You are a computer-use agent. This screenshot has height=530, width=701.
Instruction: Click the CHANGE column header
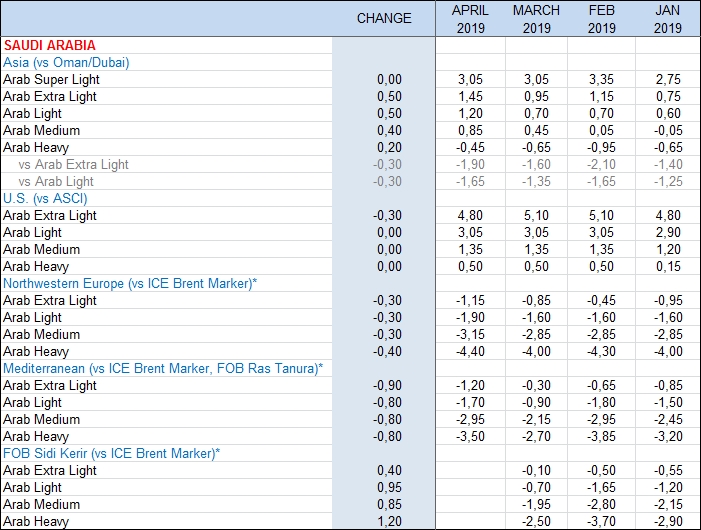[x=384, y=19]
